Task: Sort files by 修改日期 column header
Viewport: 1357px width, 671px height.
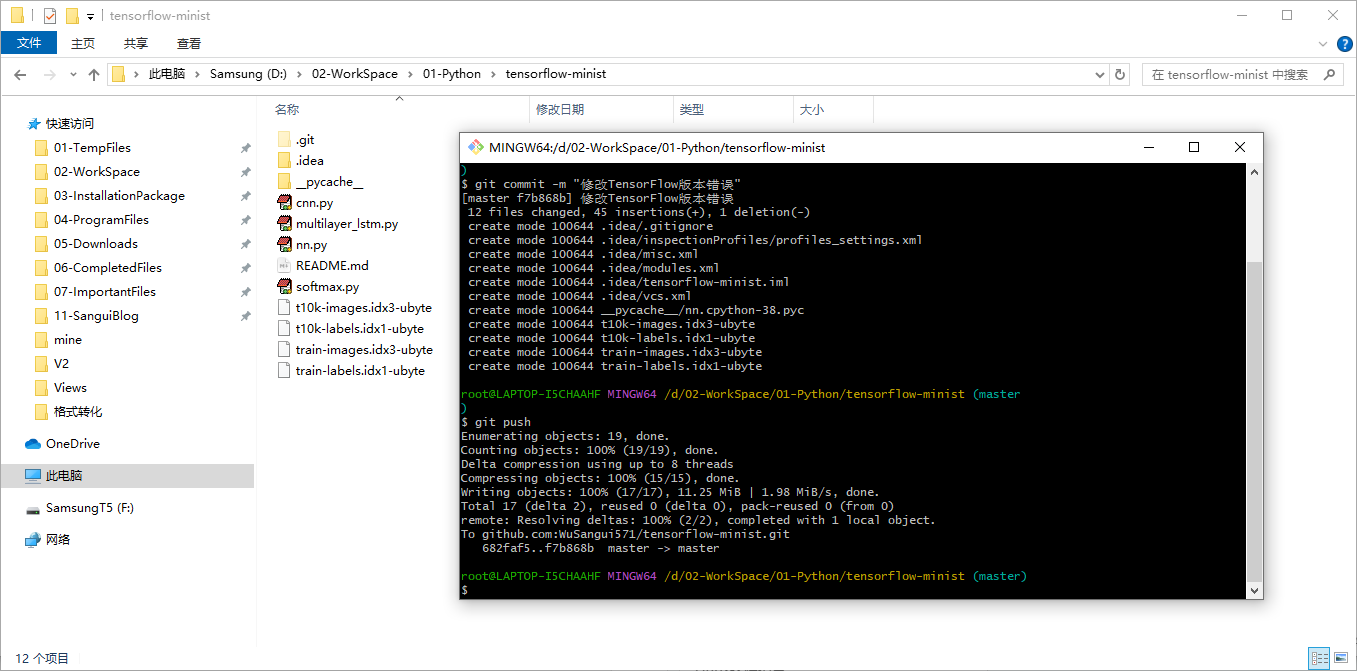Action: (560, 110)
